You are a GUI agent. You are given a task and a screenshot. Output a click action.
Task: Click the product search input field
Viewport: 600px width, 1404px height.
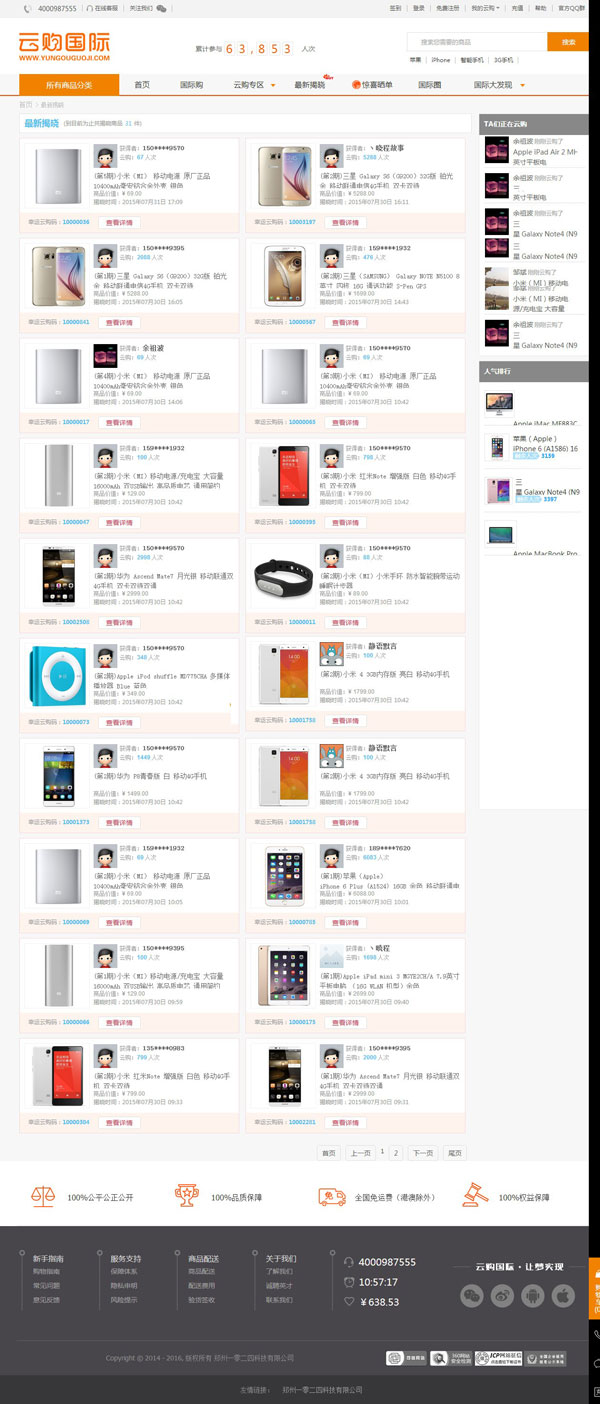(x=477, y=42)
